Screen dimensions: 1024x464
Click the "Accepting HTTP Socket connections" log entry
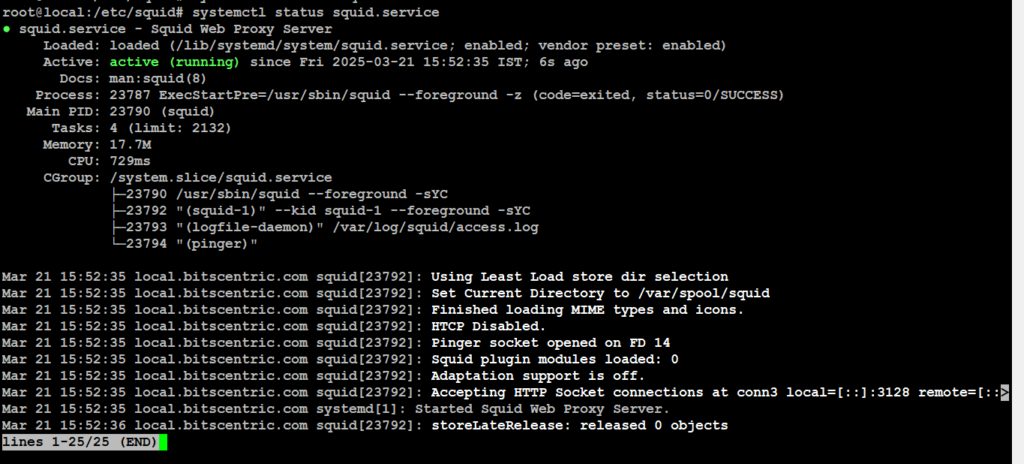[x=560, y=392]
